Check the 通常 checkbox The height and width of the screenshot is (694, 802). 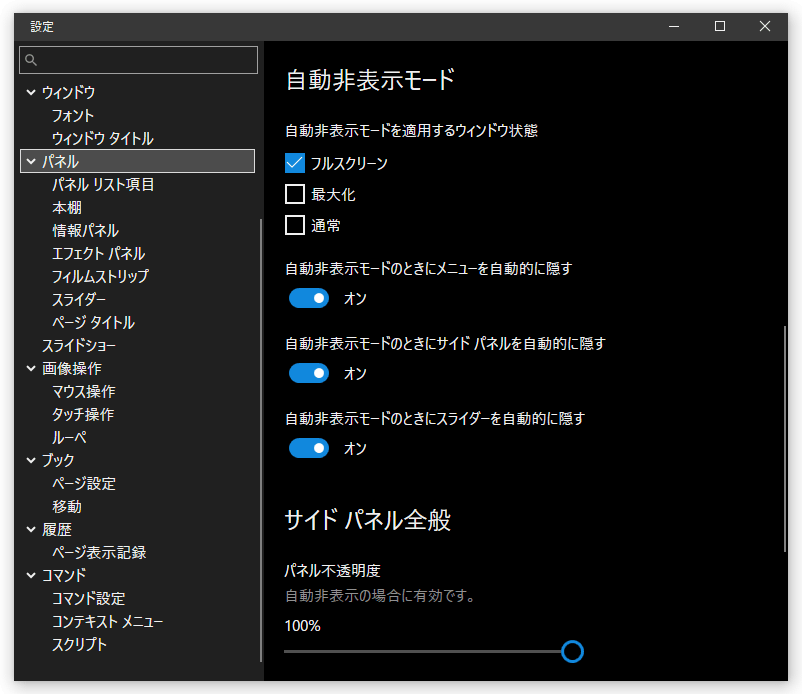point(295,225)
